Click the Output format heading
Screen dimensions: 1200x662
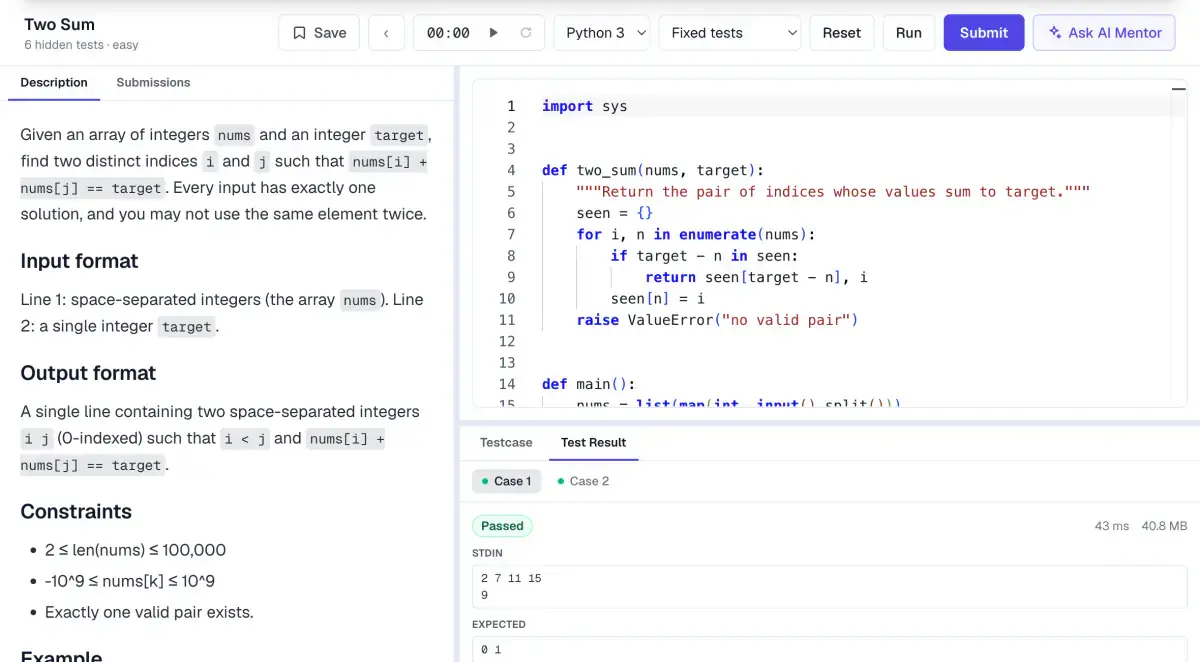click(88, 373)
